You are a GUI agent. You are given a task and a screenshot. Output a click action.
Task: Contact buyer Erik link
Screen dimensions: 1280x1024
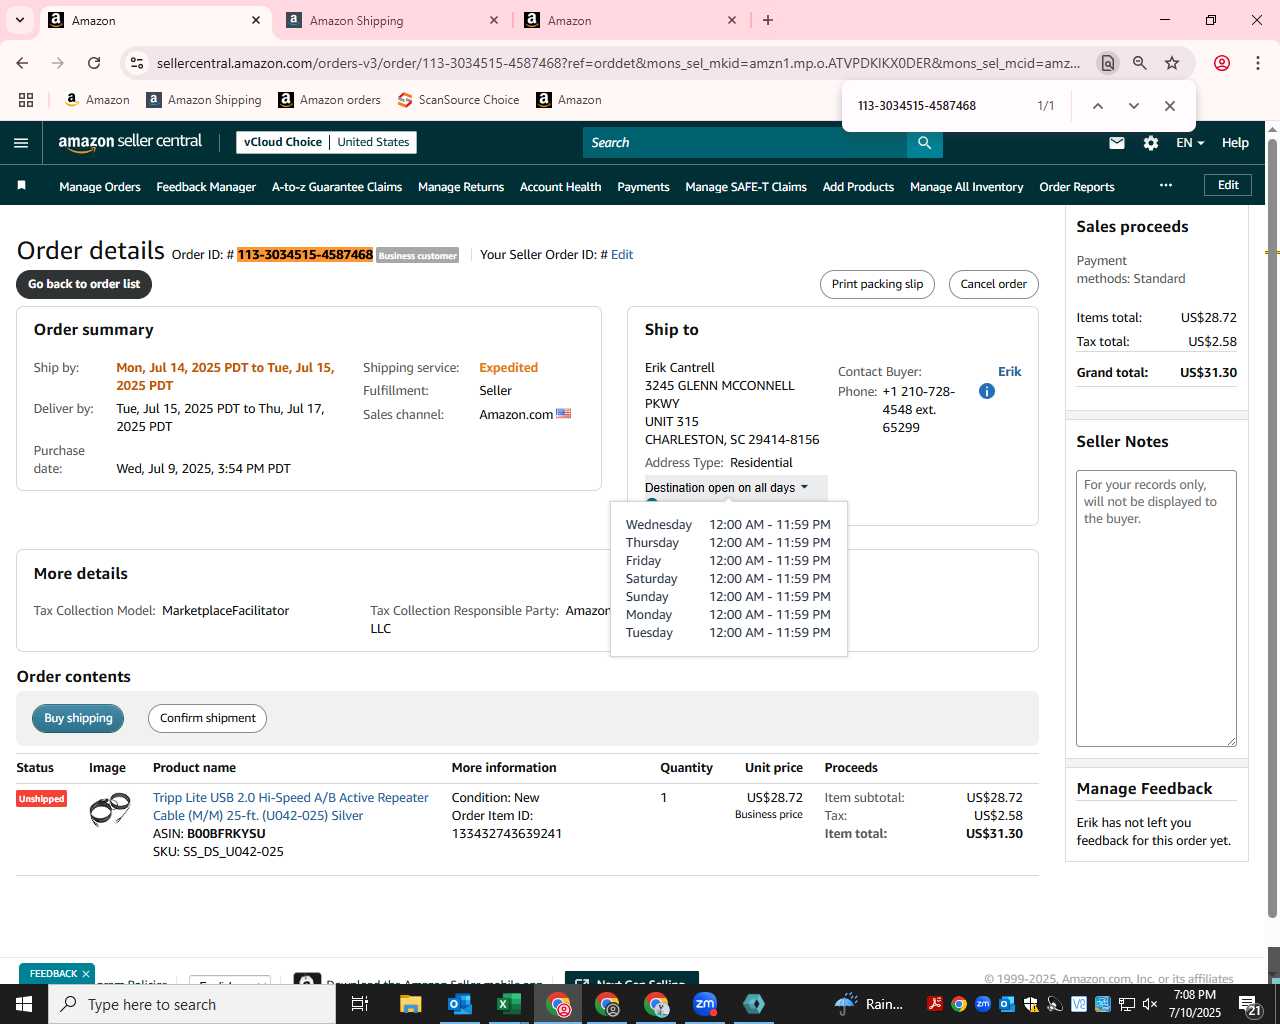coord(1010,372)
